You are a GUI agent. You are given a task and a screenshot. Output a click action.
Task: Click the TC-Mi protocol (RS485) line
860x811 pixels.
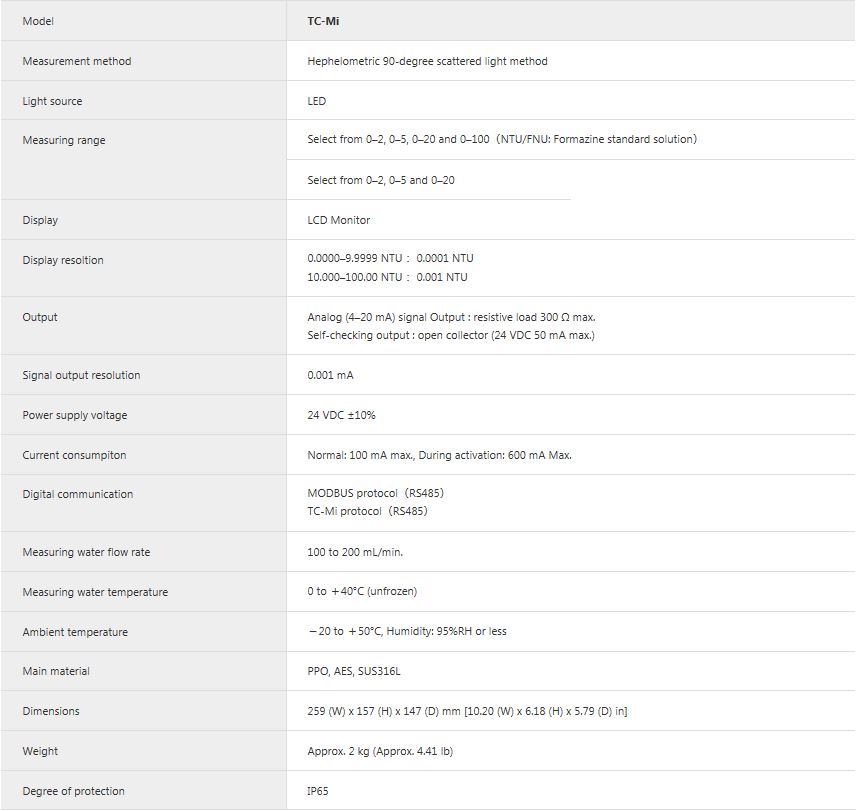point(367,511)
